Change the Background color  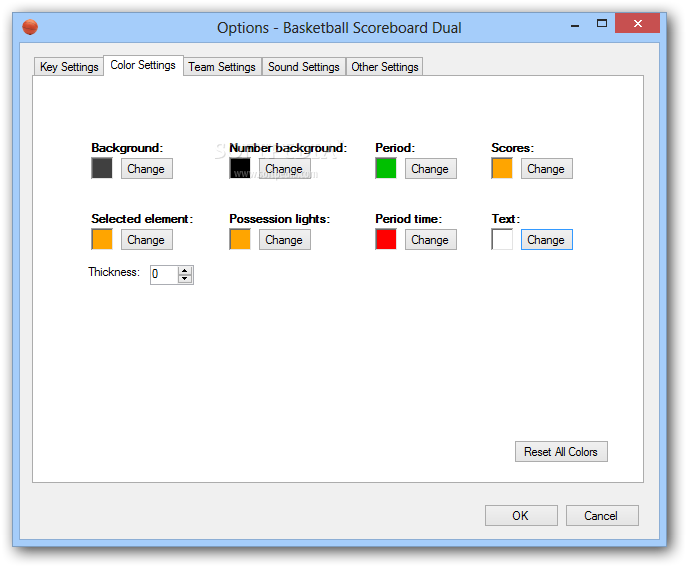146,169
